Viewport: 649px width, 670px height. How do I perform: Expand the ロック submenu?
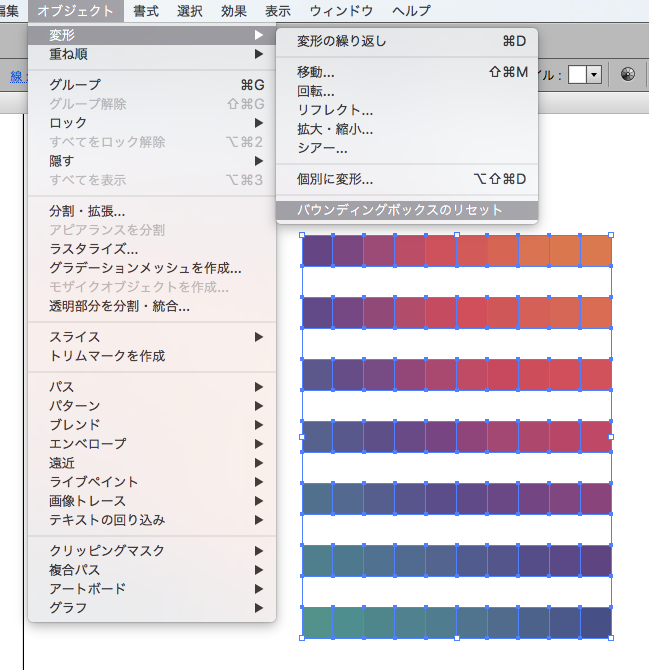point(152,123)
